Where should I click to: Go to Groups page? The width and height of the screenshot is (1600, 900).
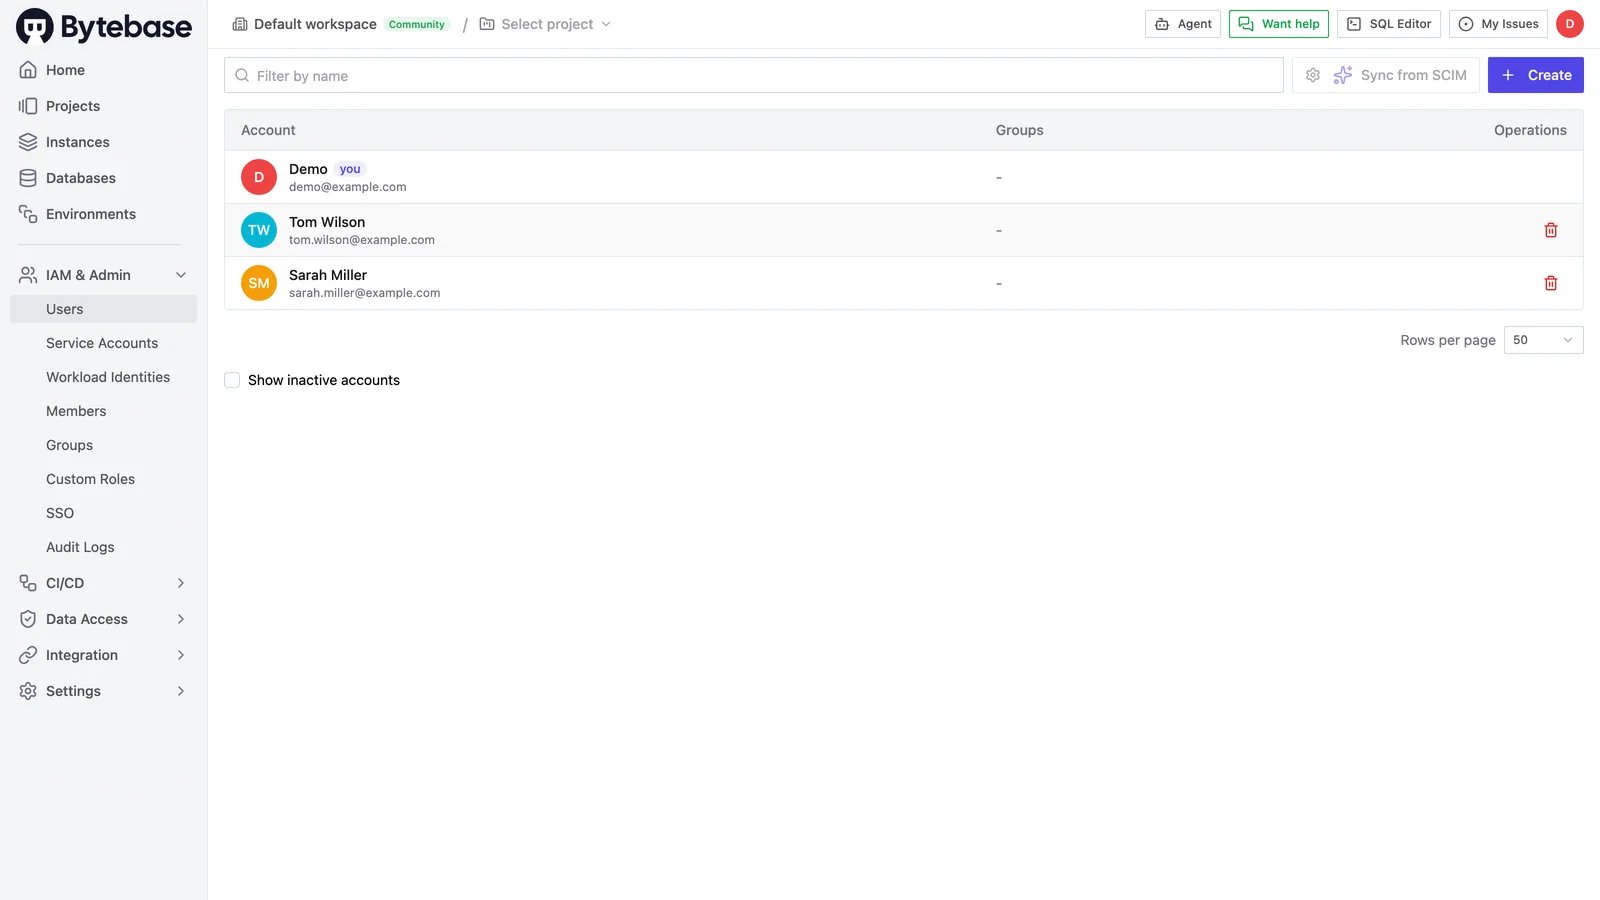pyautogui.click(x=103, y=445)
